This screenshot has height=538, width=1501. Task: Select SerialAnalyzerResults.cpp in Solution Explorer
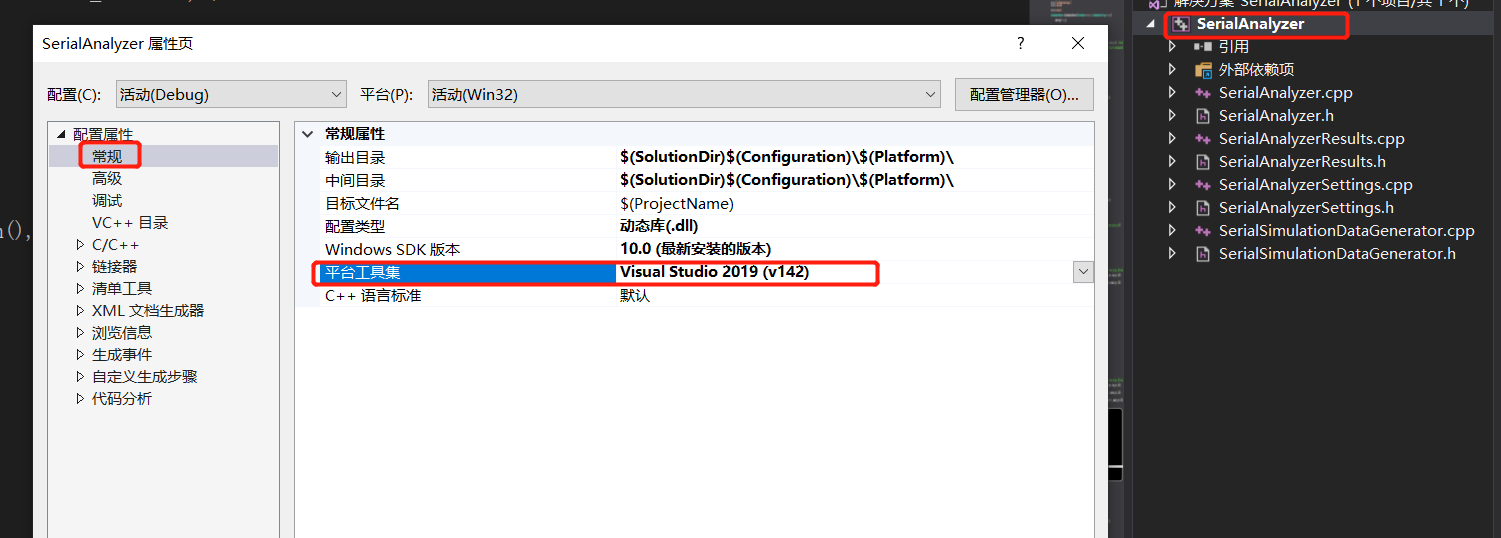tap(1311, 139)
